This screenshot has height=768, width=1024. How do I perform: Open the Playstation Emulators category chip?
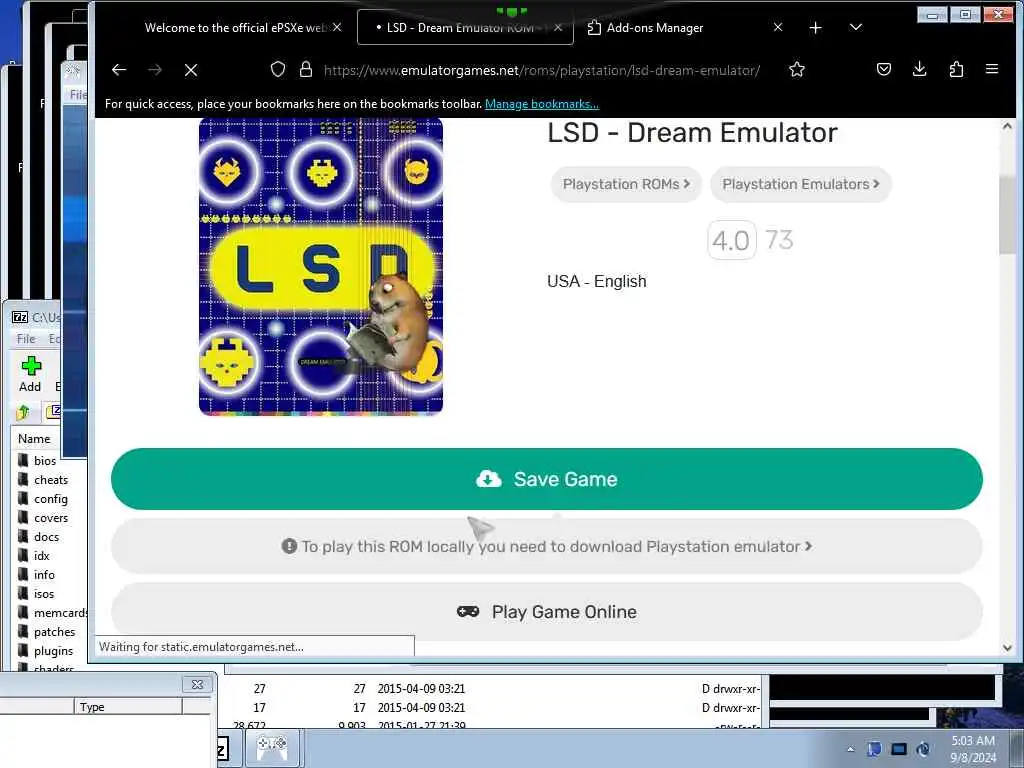tap(801, 184)
